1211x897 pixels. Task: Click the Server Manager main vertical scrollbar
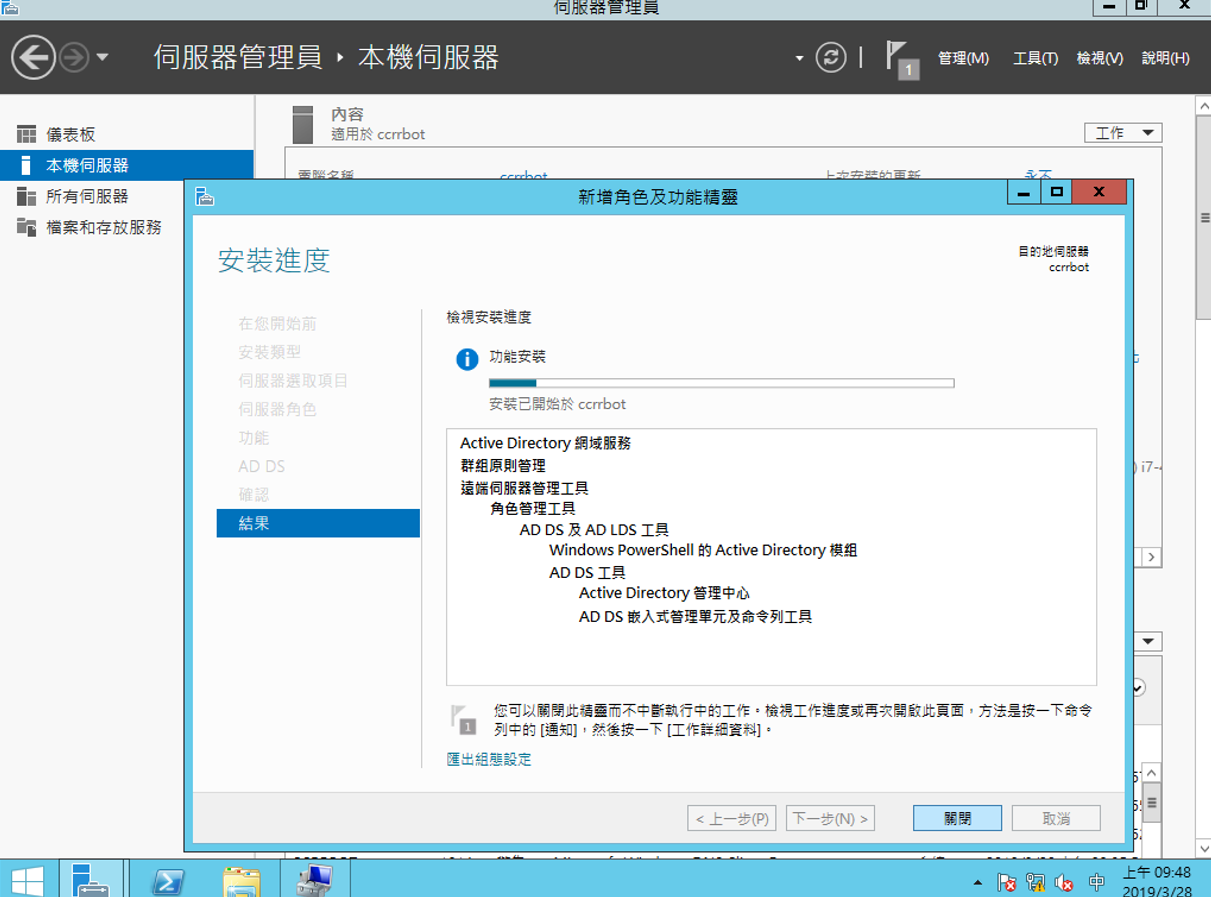click(1203, 219)
